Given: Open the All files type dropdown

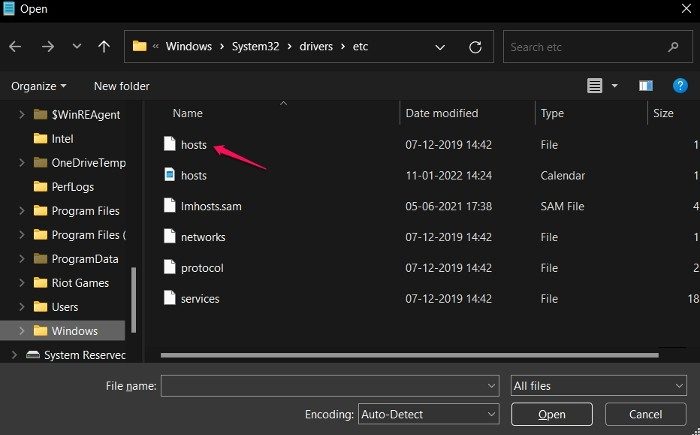Looking at the screenshot, I should 598,385.
